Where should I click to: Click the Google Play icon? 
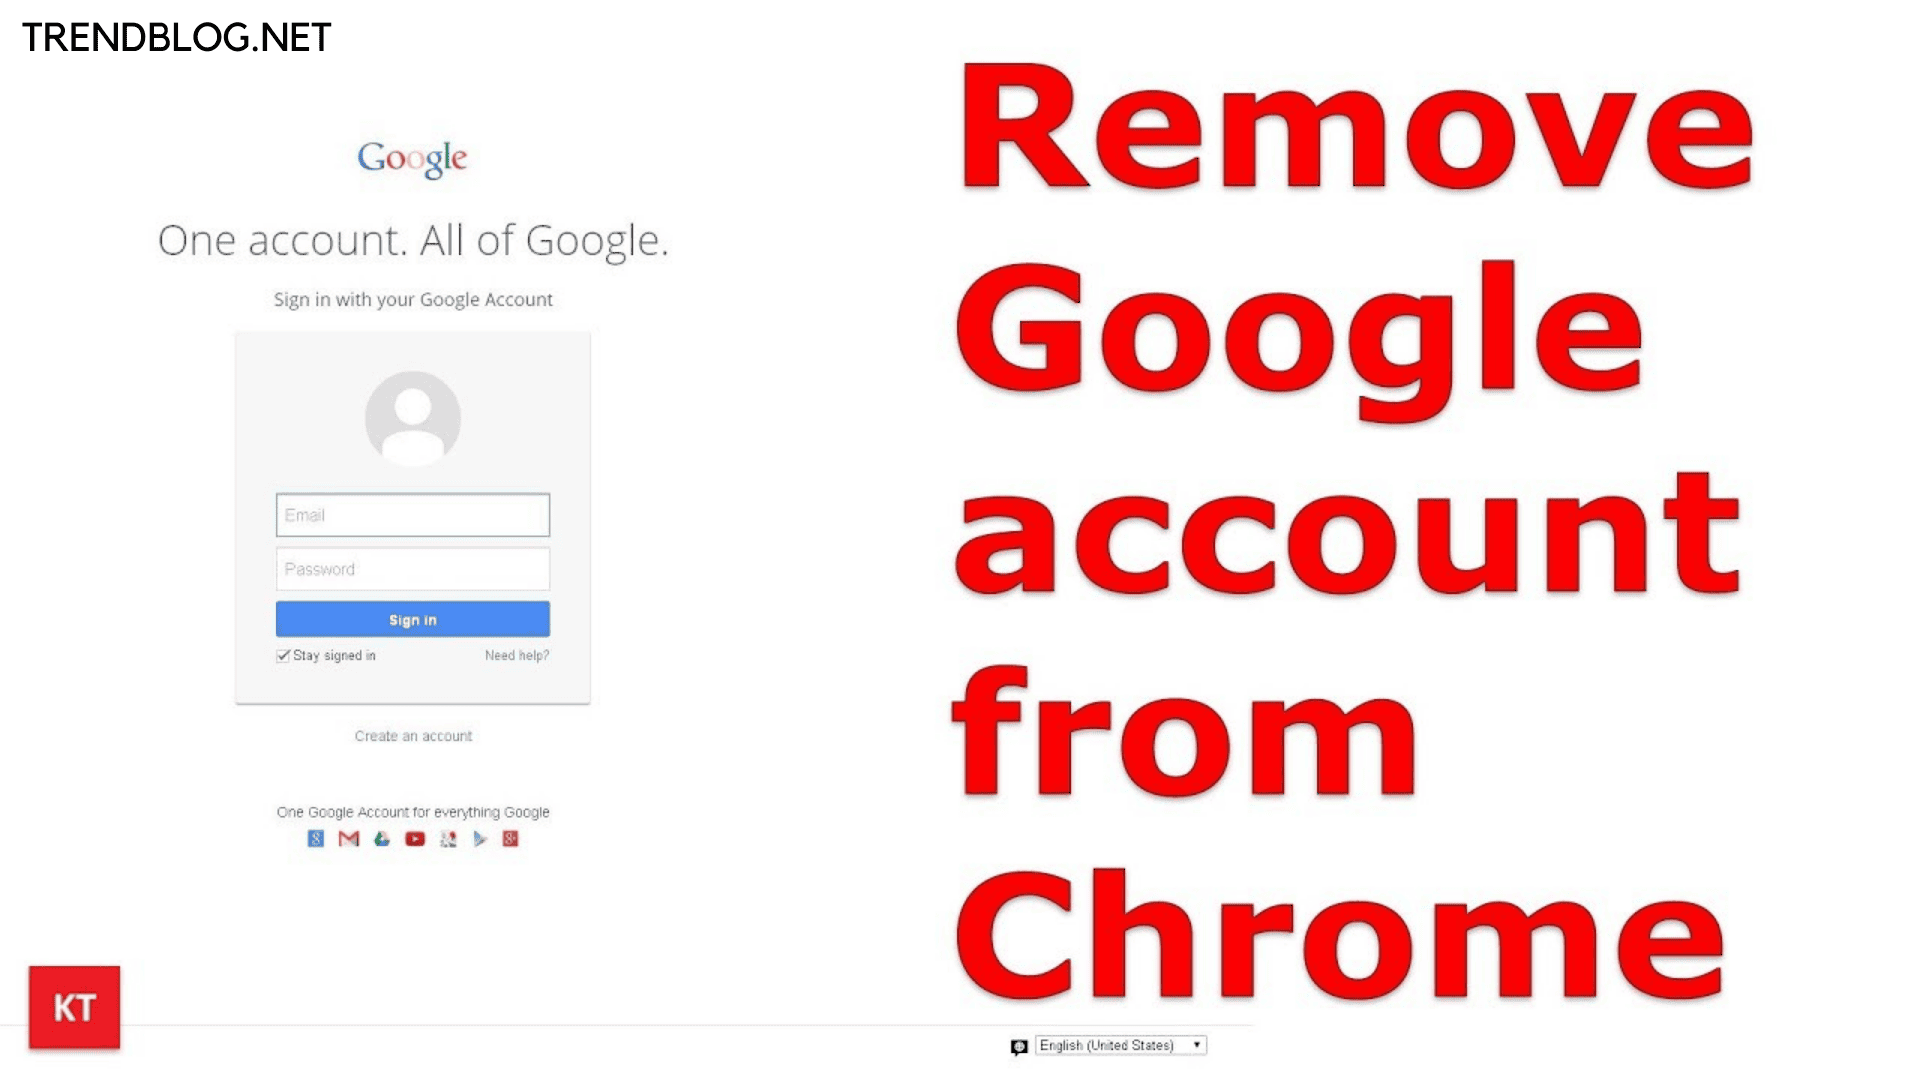(480, 837)
